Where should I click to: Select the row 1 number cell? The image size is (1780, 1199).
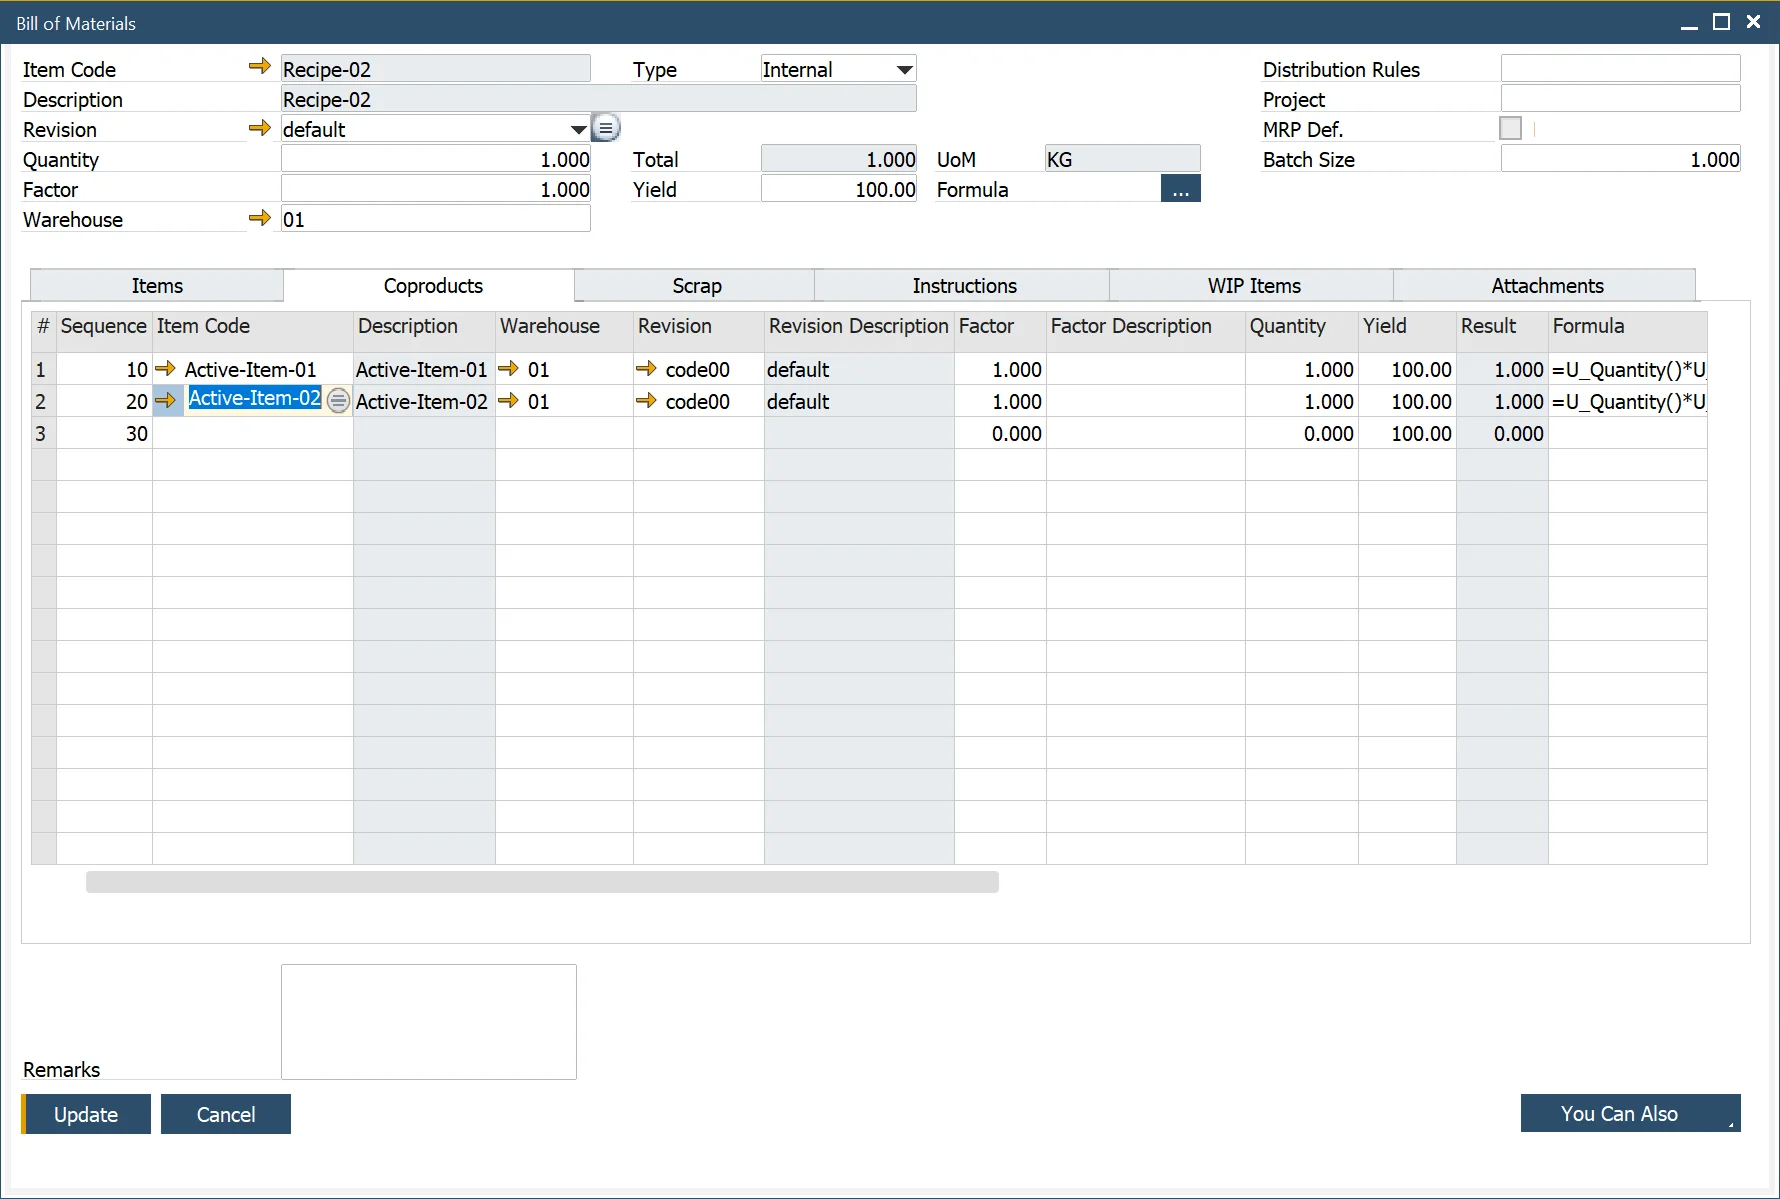click(x=41, y=368)
